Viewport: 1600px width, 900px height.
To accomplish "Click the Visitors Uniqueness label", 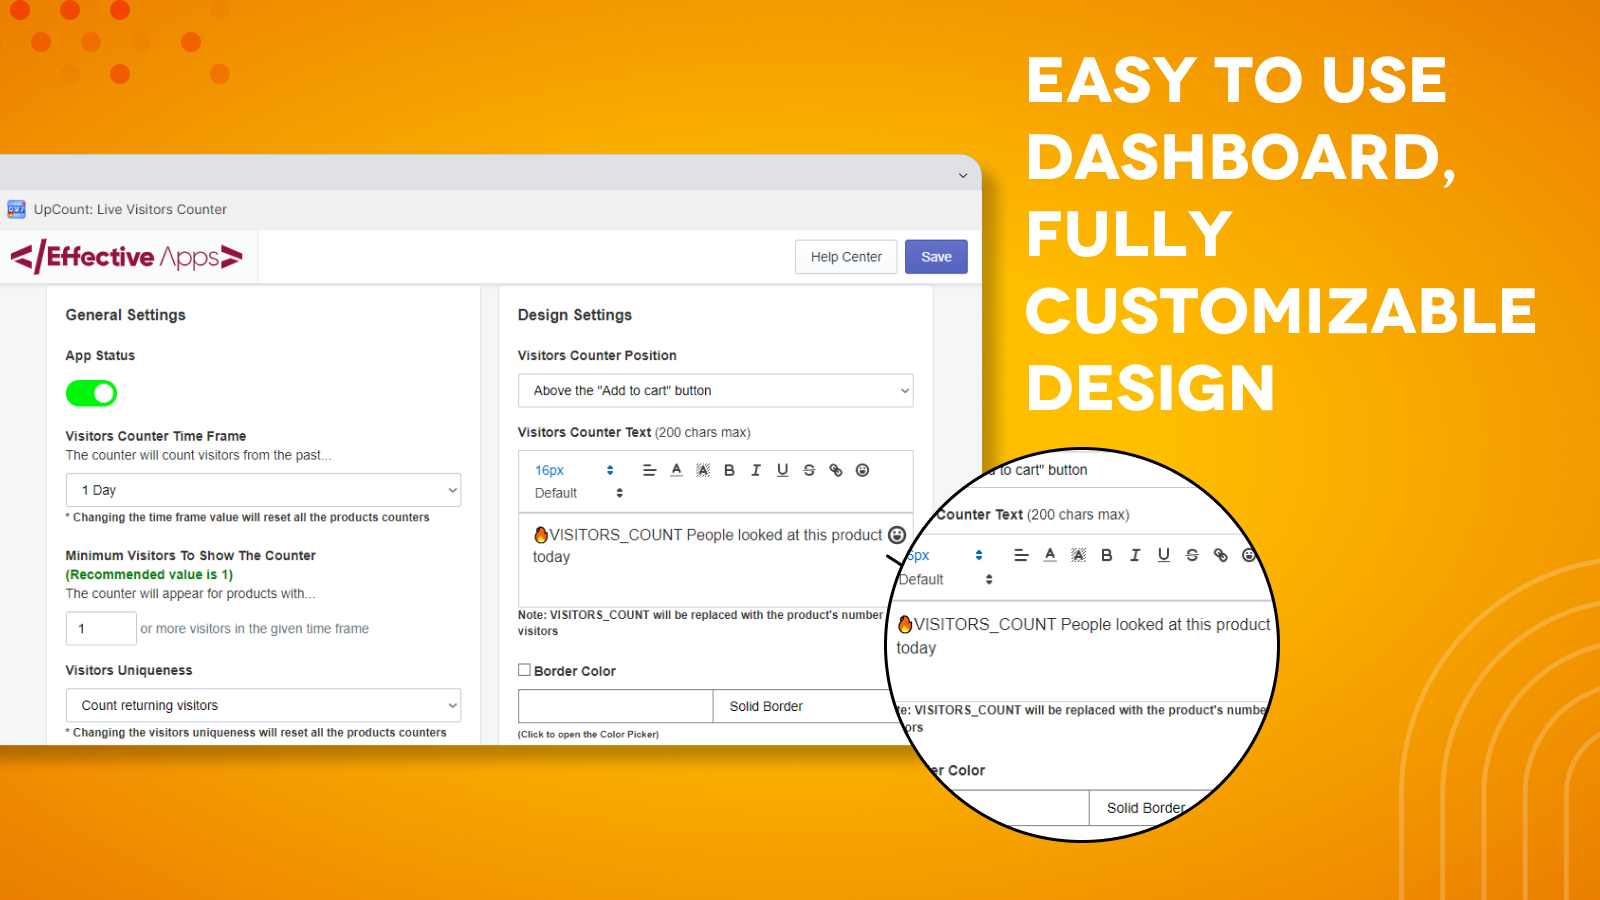I will coord(129,670).
